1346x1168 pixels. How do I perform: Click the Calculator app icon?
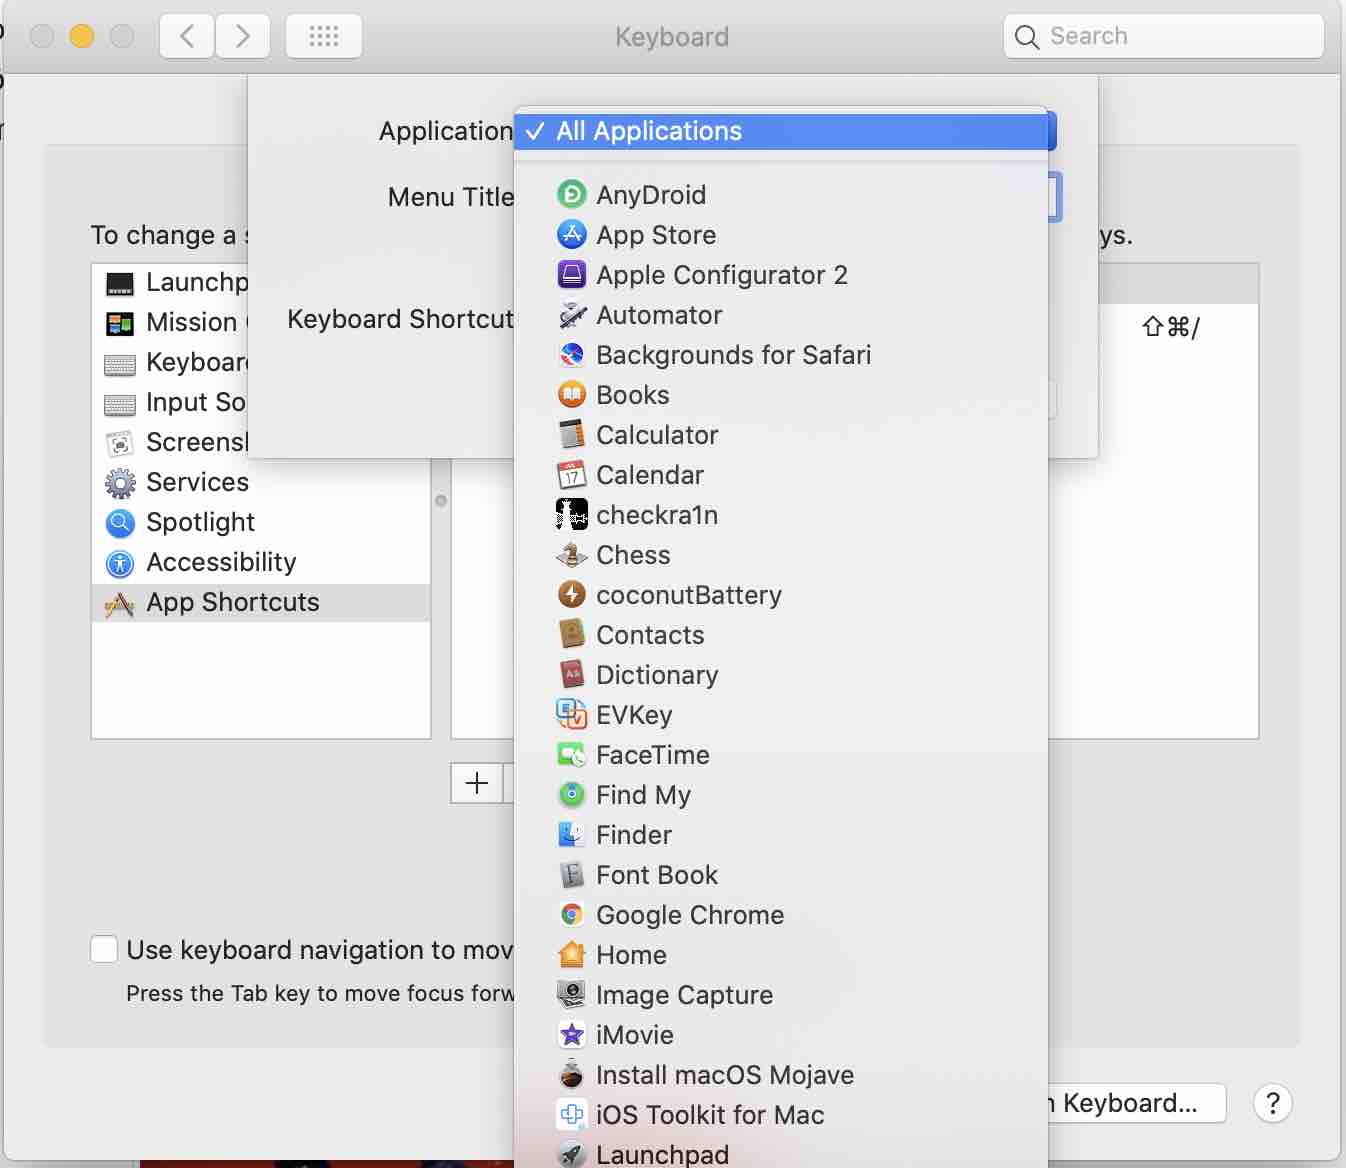pyautogui.click(x=571, y=435)
